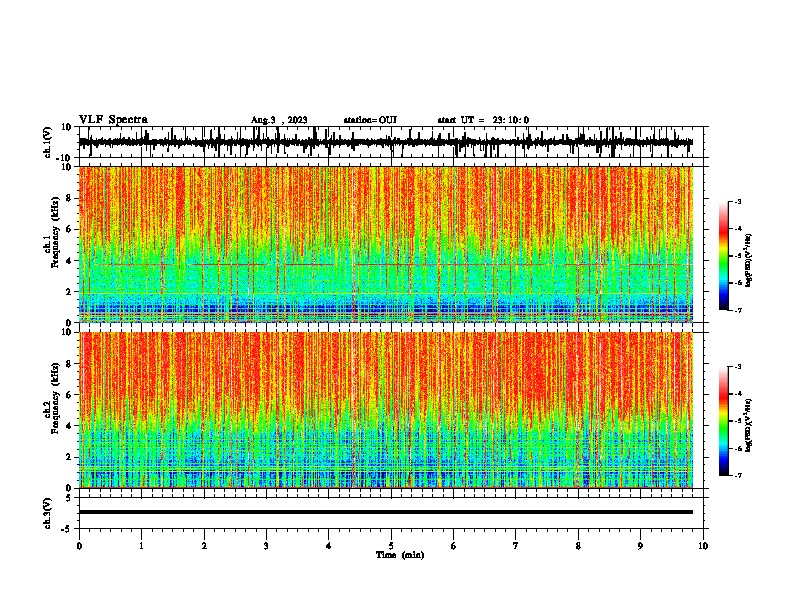Click the 'Time (min)' x-axis label
The image size is (792, 612).
point(400,555)
